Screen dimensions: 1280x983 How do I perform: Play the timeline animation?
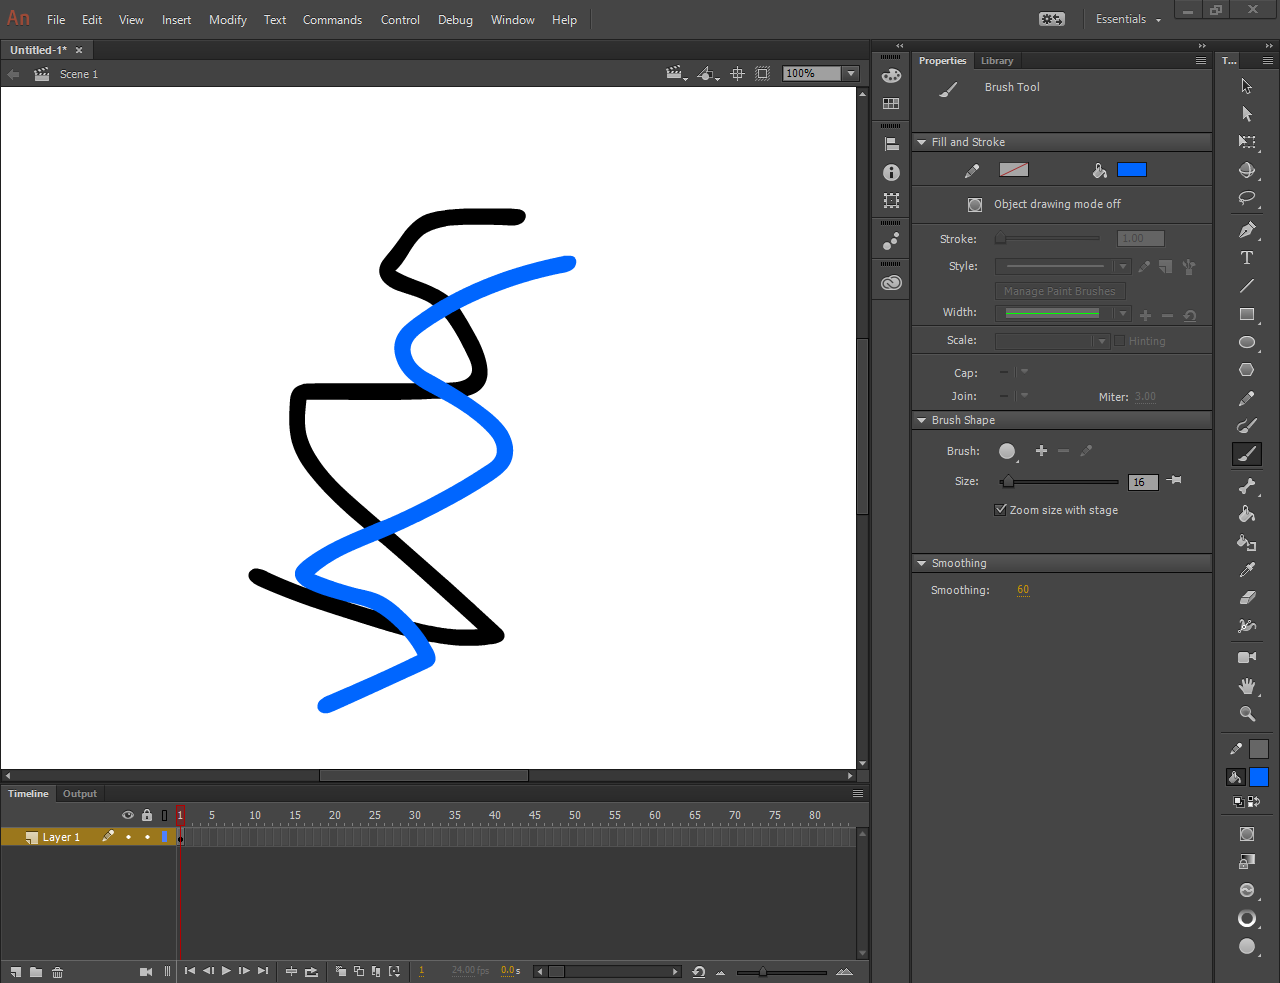(226, 971)
